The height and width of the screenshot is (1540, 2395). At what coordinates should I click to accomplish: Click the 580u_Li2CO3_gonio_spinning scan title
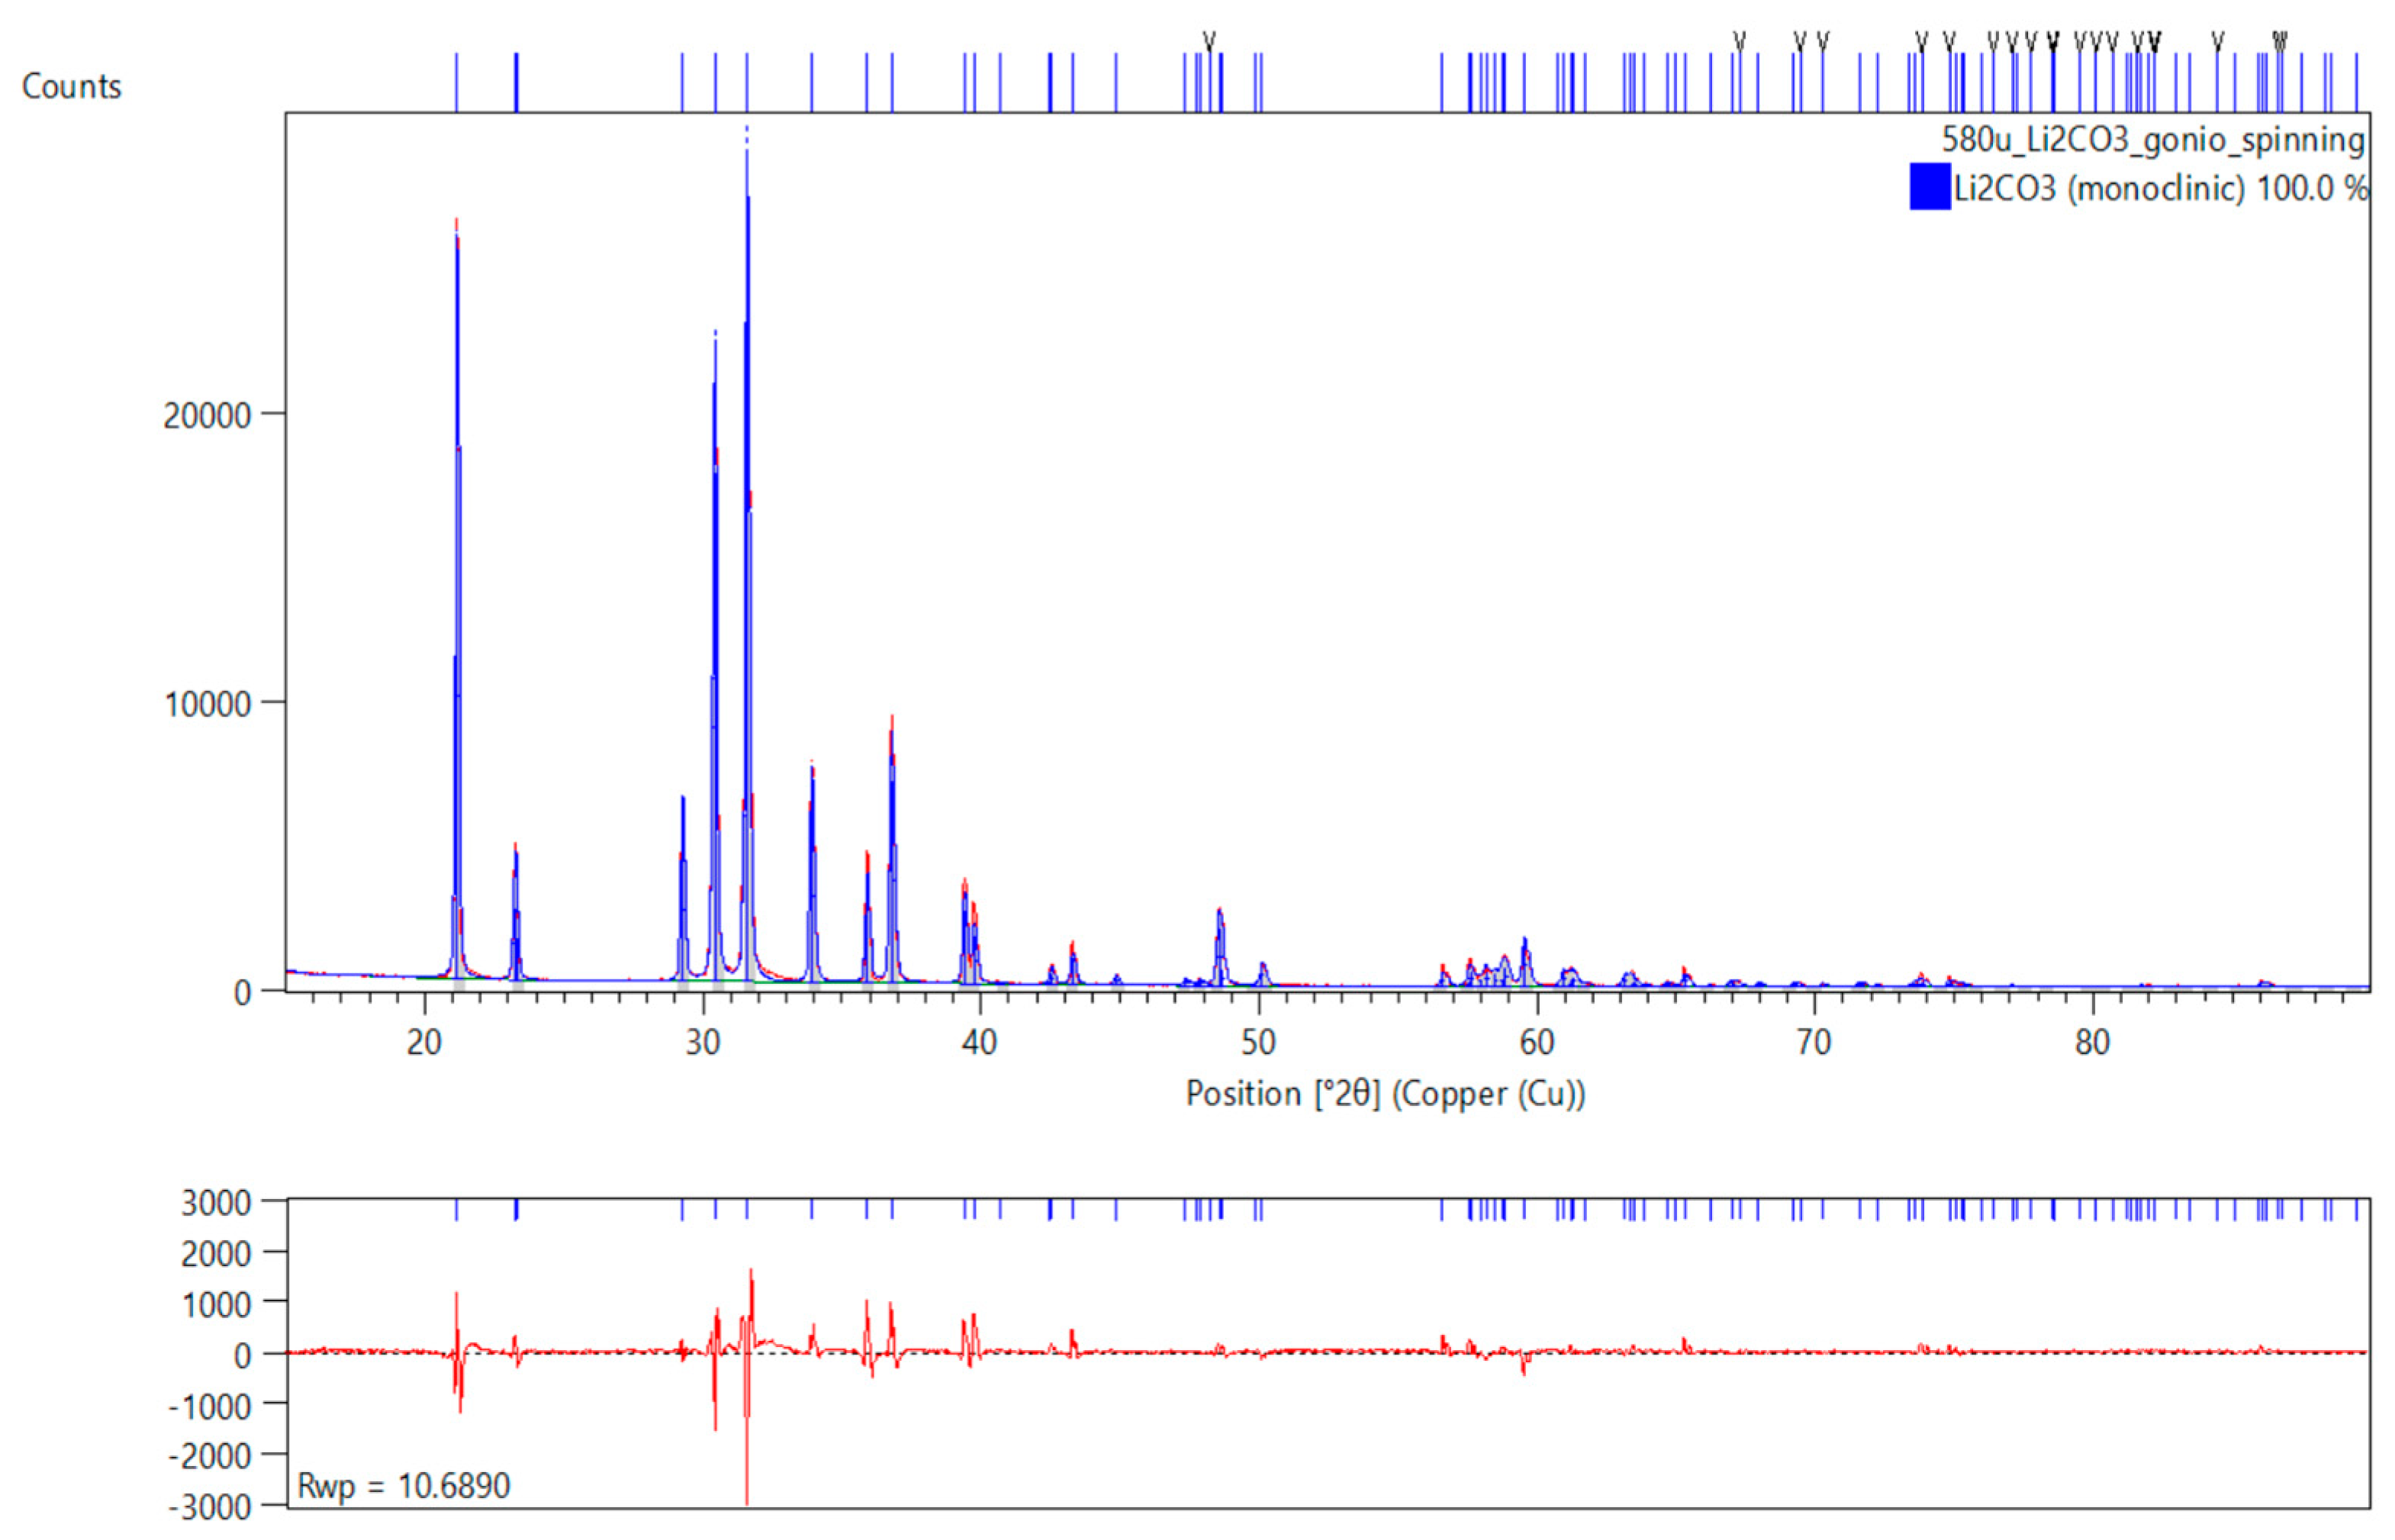[x=2152, y=139]
